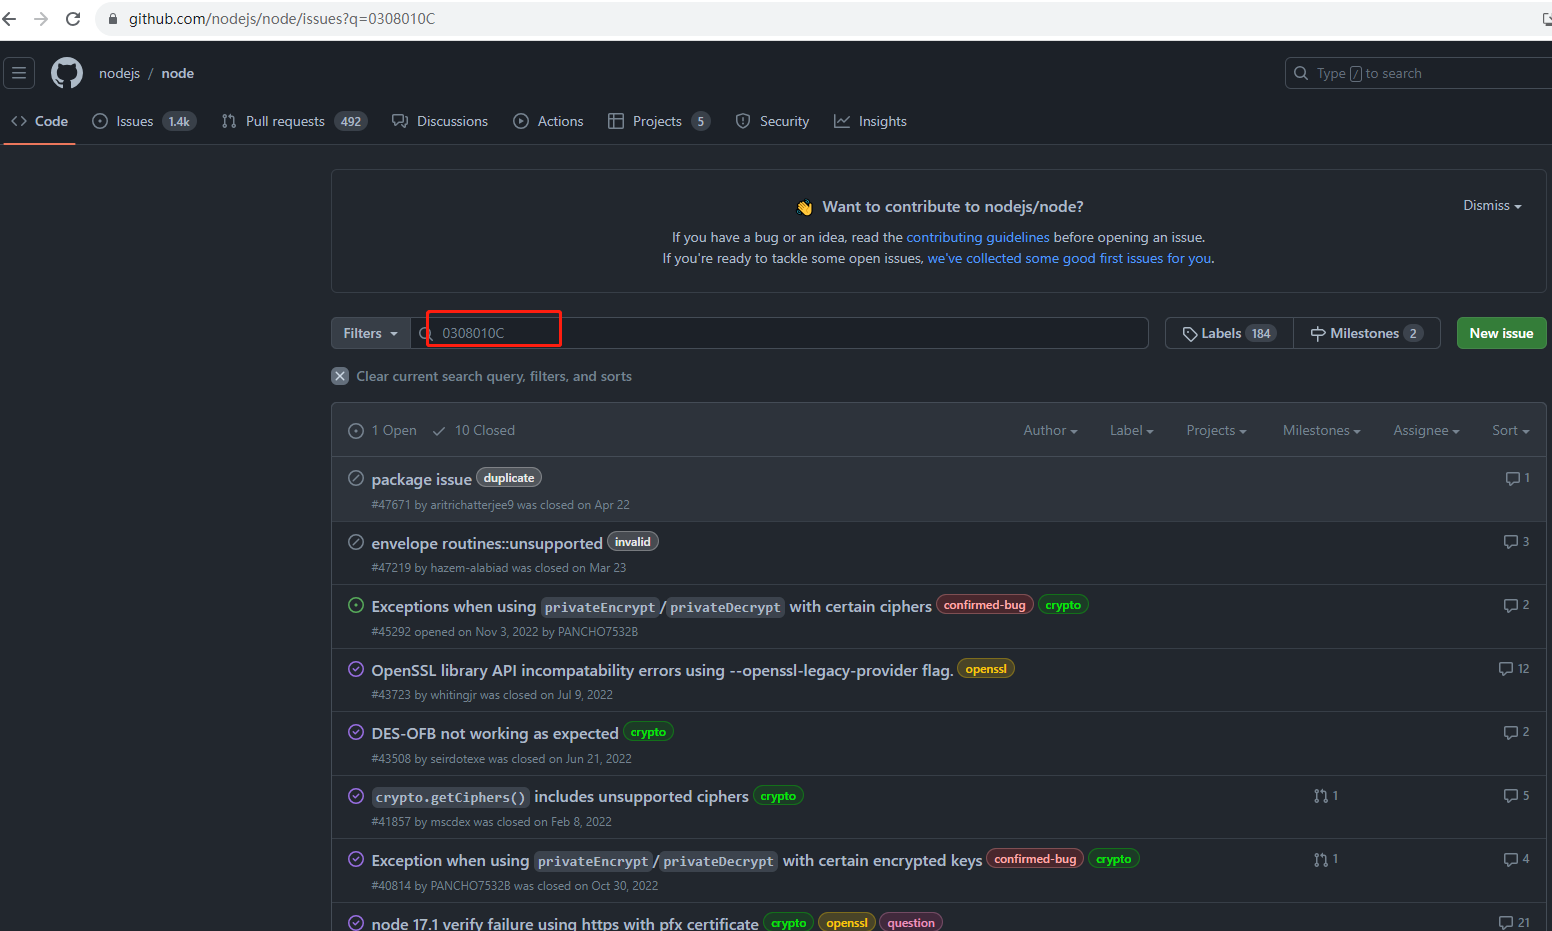The image size is (1552, 931).
Task: Reload the page with refresh icon
Action: click(x=73, y=18)
